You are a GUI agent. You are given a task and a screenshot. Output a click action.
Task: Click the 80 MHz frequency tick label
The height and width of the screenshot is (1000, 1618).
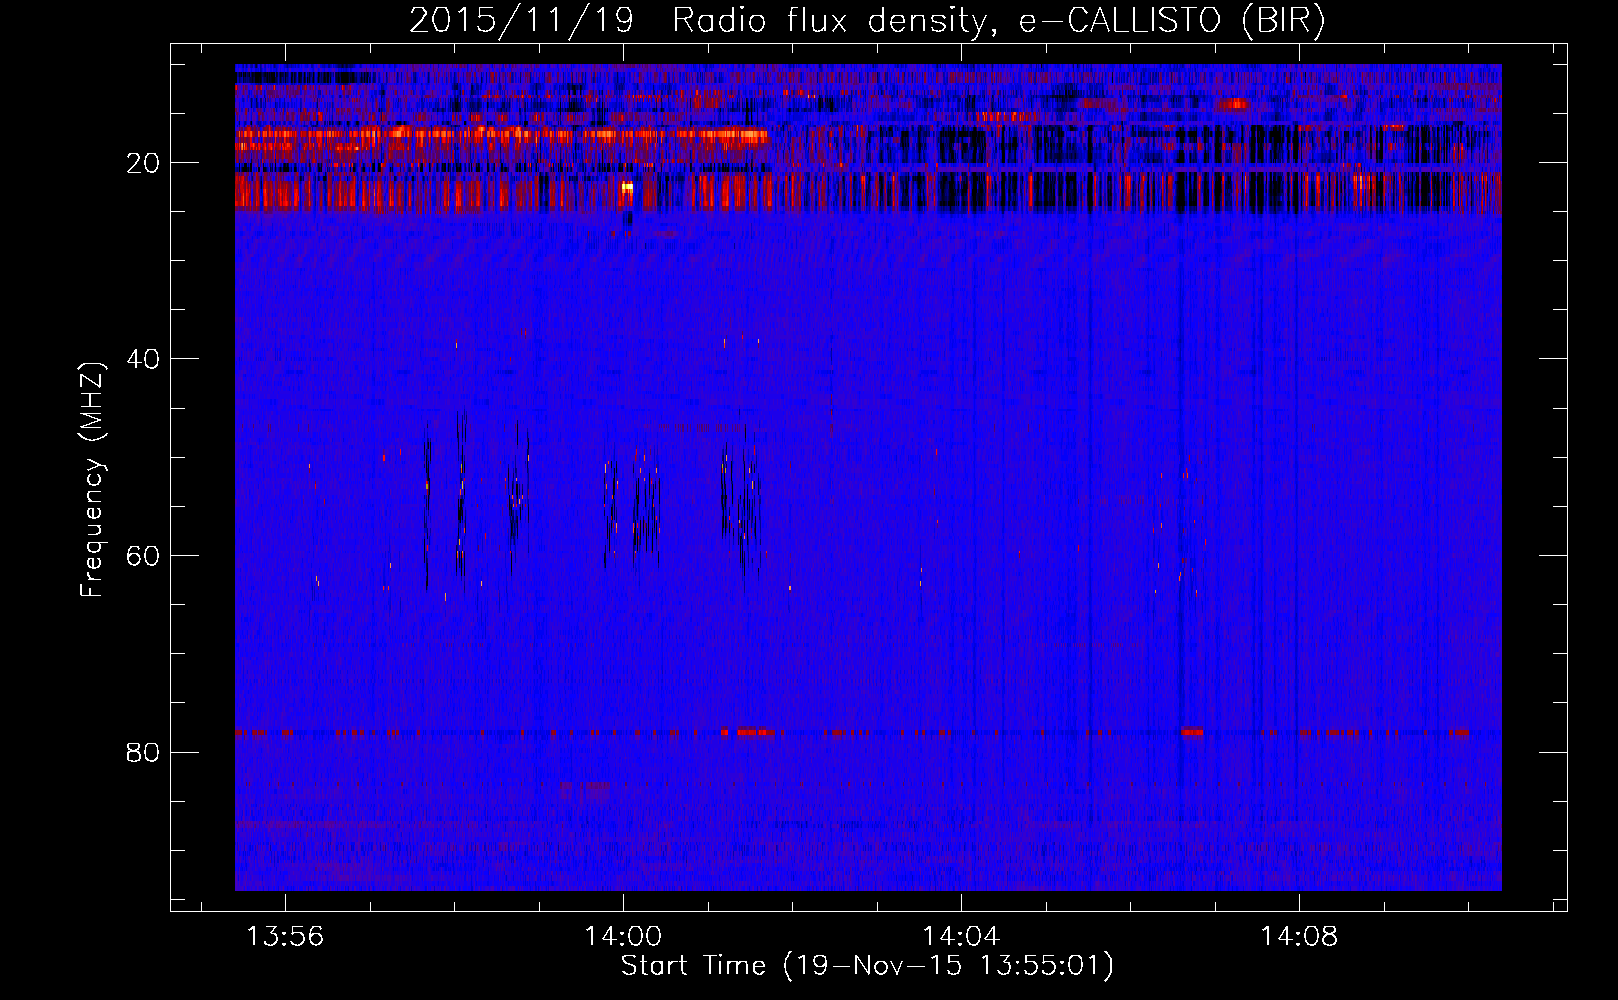(x=144, y=752)
